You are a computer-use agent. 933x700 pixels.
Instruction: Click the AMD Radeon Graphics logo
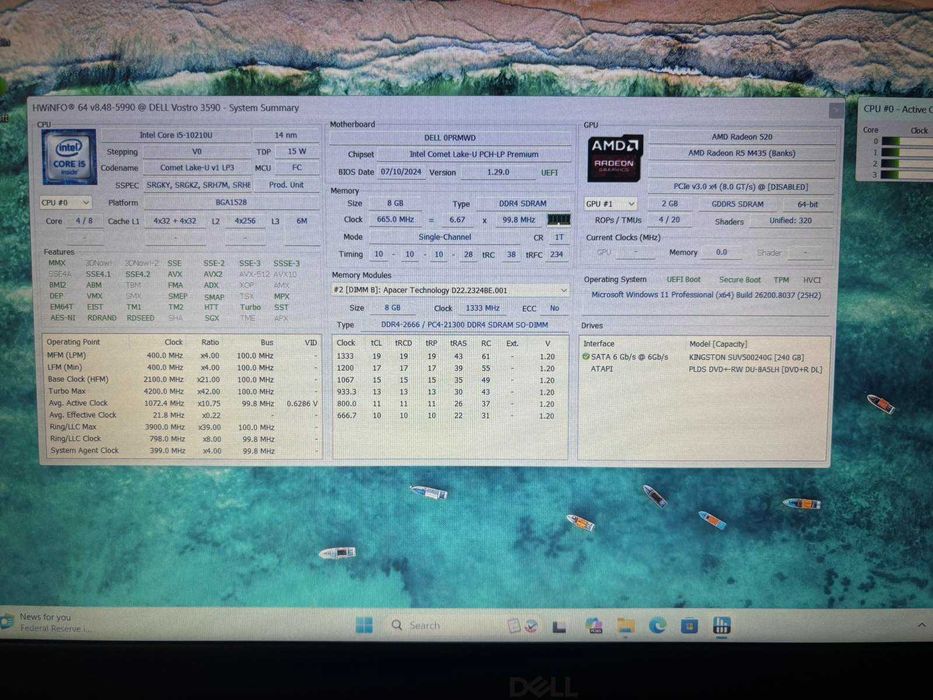tap(615, 158)
